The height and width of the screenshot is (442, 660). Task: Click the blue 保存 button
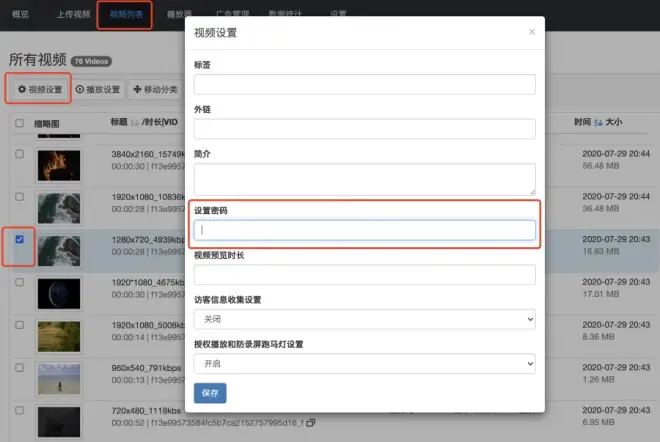point(210,393)
